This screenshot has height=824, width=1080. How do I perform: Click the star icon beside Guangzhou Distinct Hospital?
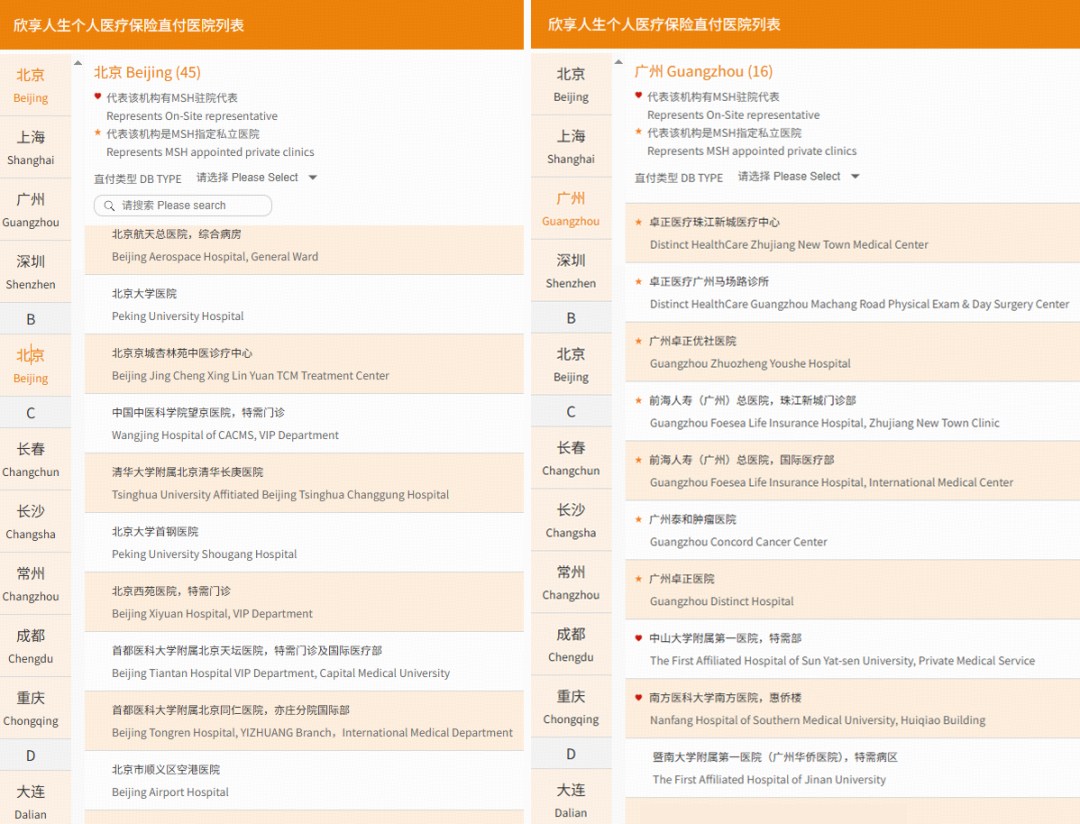(x=639, y=578)
